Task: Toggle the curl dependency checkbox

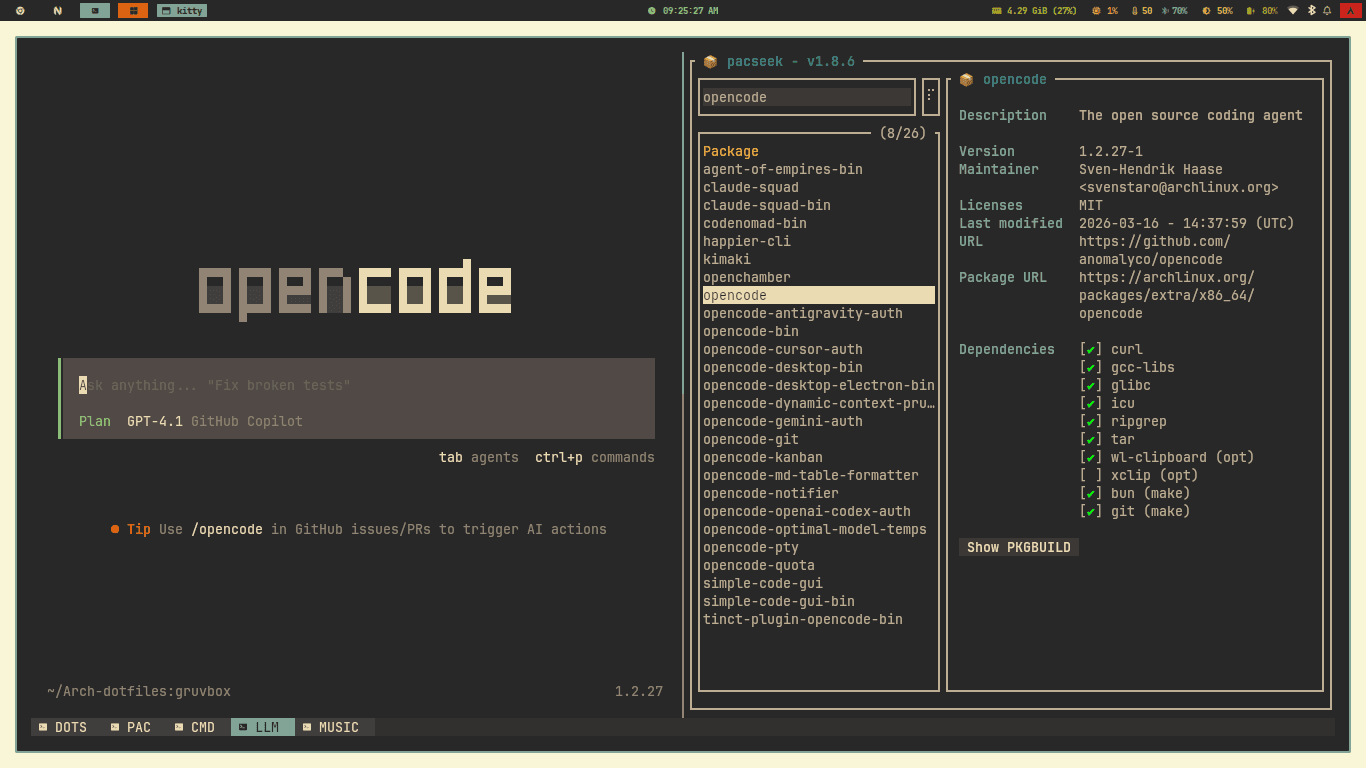Action: 1091,349
